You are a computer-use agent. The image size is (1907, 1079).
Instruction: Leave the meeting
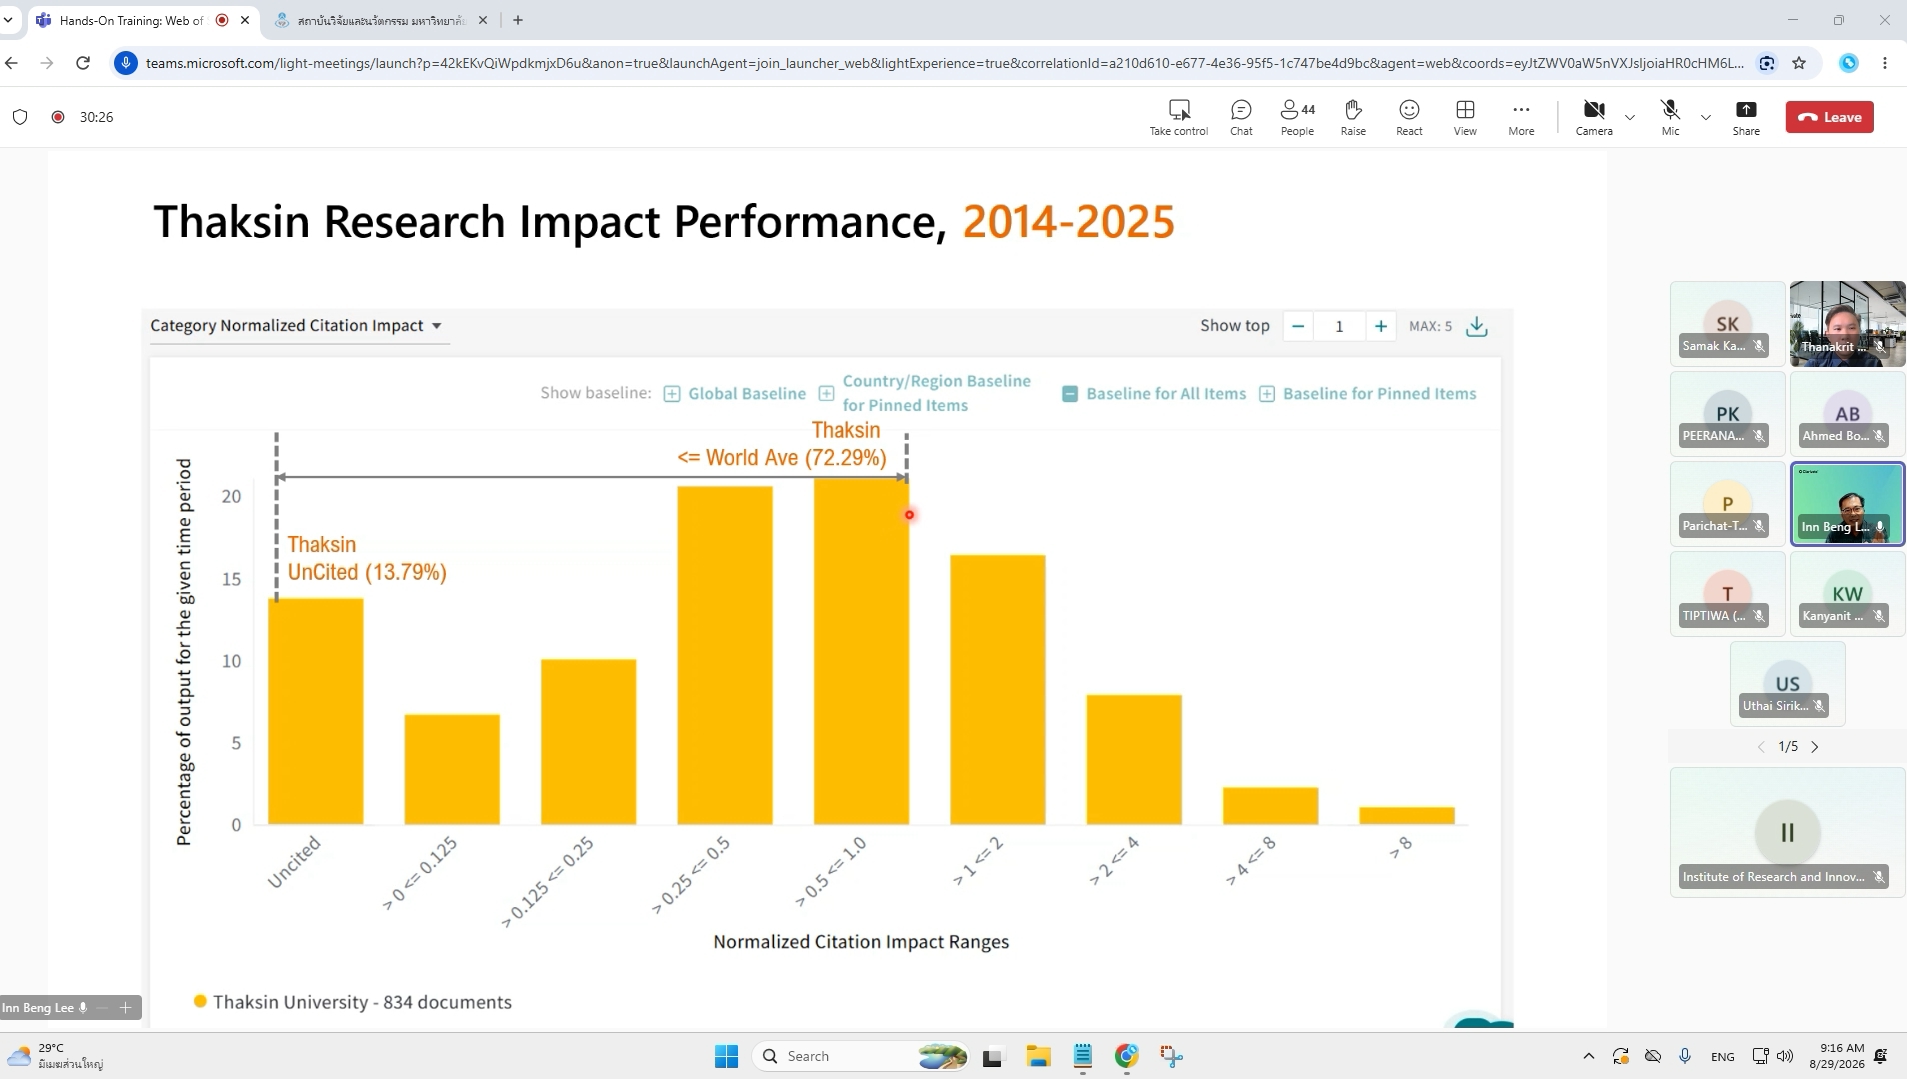[1830, 117]
